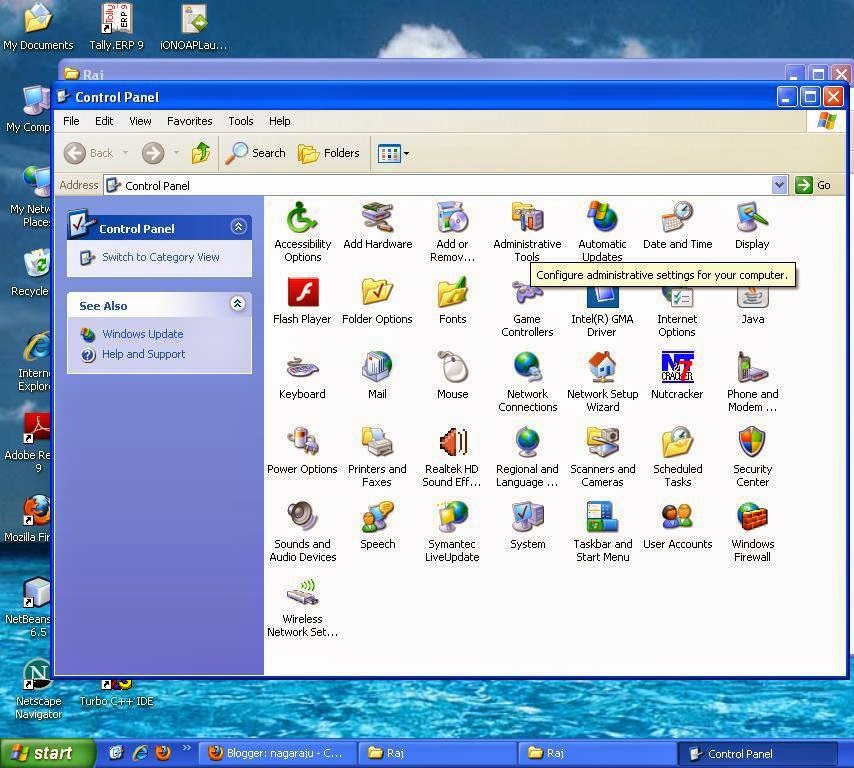
Task: Expand Quick Launch overflow chevron
Action: [x=186, y=748]
